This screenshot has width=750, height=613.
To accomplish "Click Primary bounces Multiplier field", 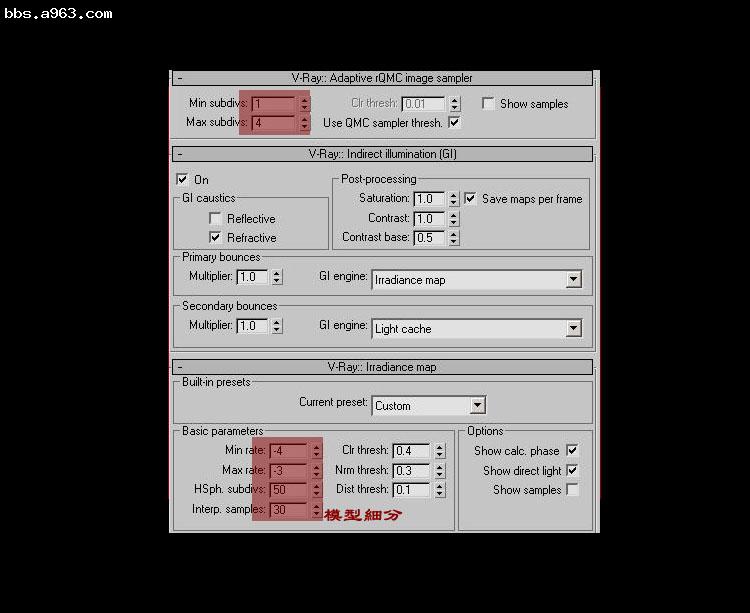I will (252, 277).
